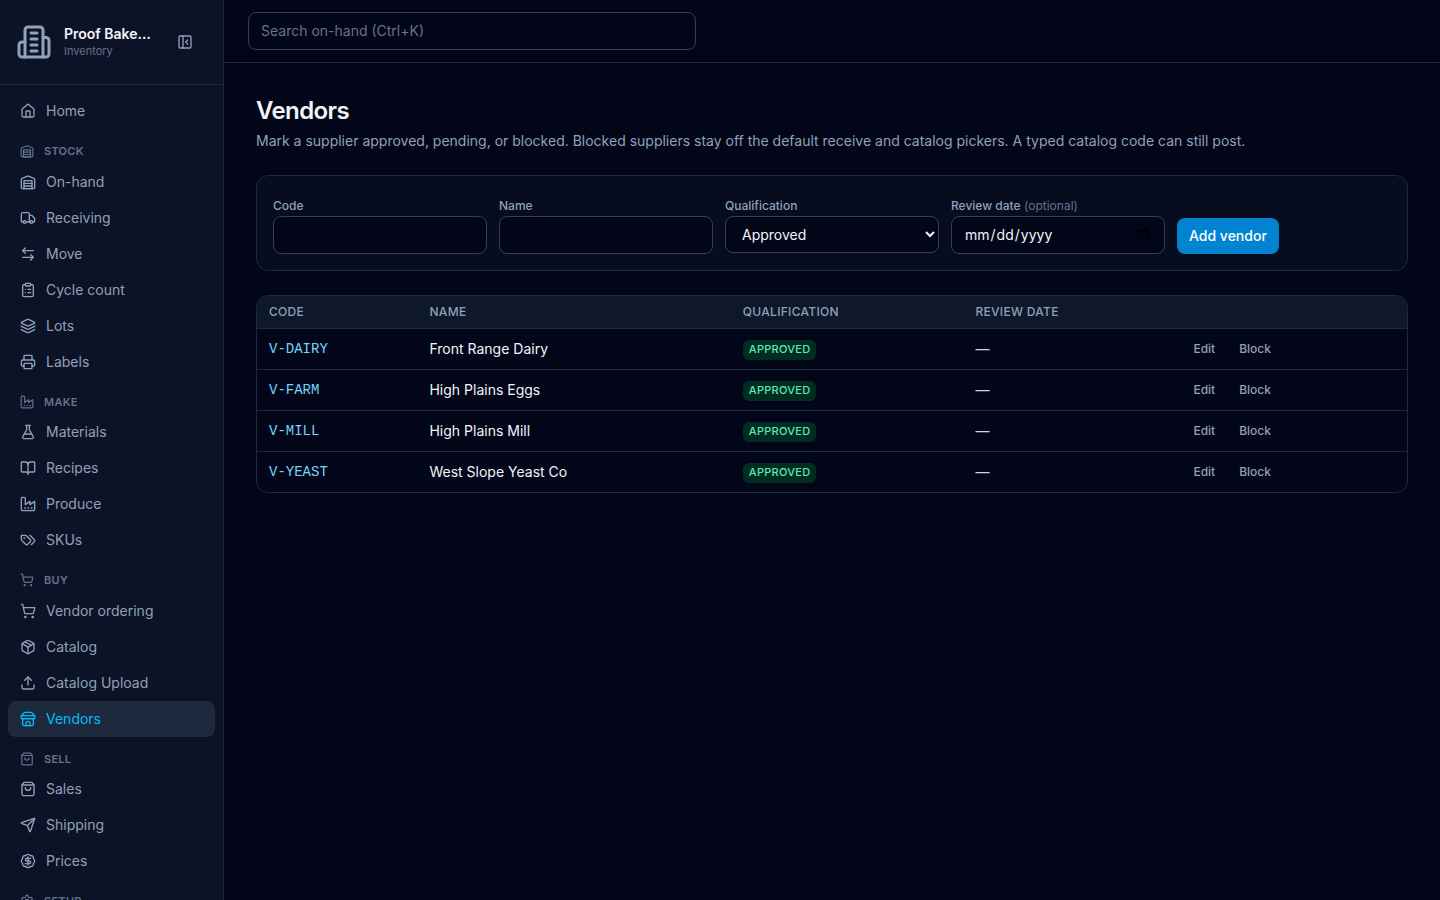
Task: Open On-hand in the sidebar
Action: tap(111, 182)
